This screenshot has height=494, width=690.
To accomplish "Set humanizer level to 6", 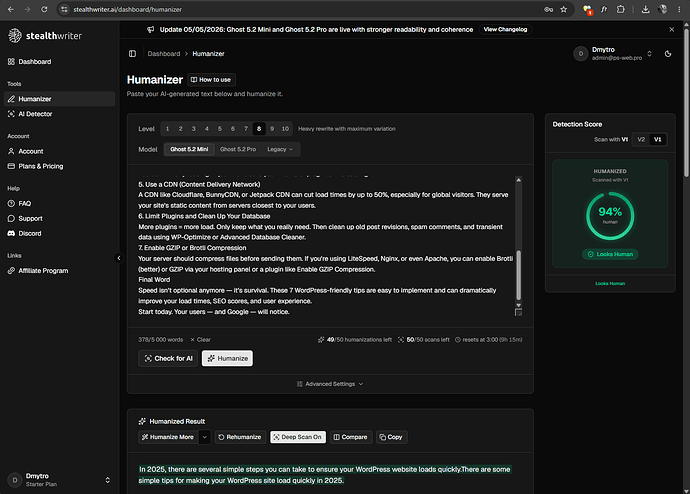I will [233, 129].
